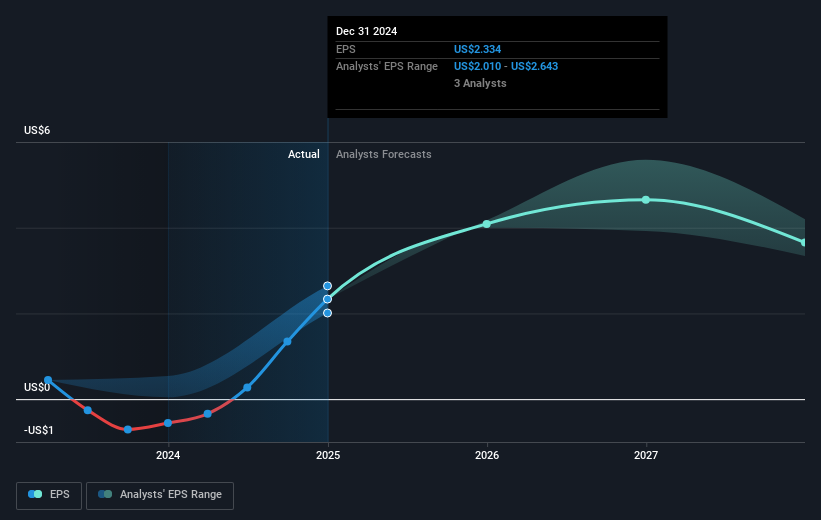Image resolution: width=821 pixels, height=520 pixels.
Task: Click the 2025 x-axis label
Action: pos(328,455)
